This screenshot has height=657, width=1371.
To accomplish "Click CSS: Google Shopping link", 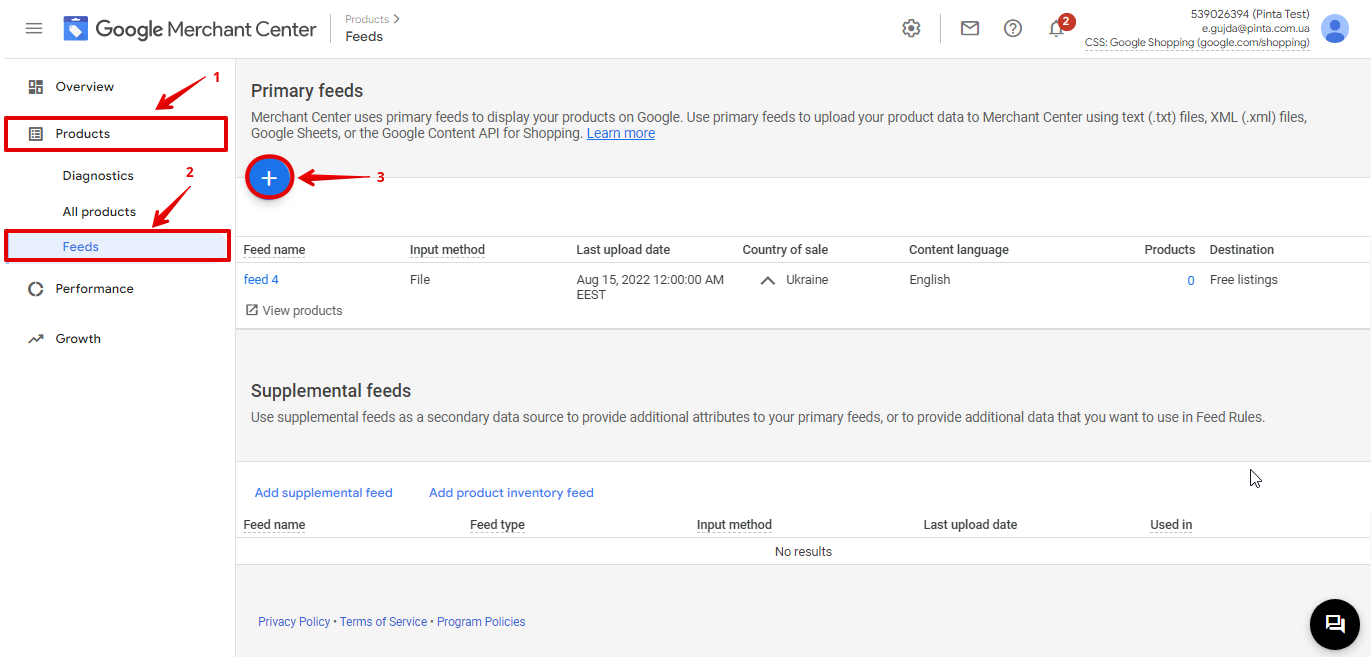I will pos(1197,43).
